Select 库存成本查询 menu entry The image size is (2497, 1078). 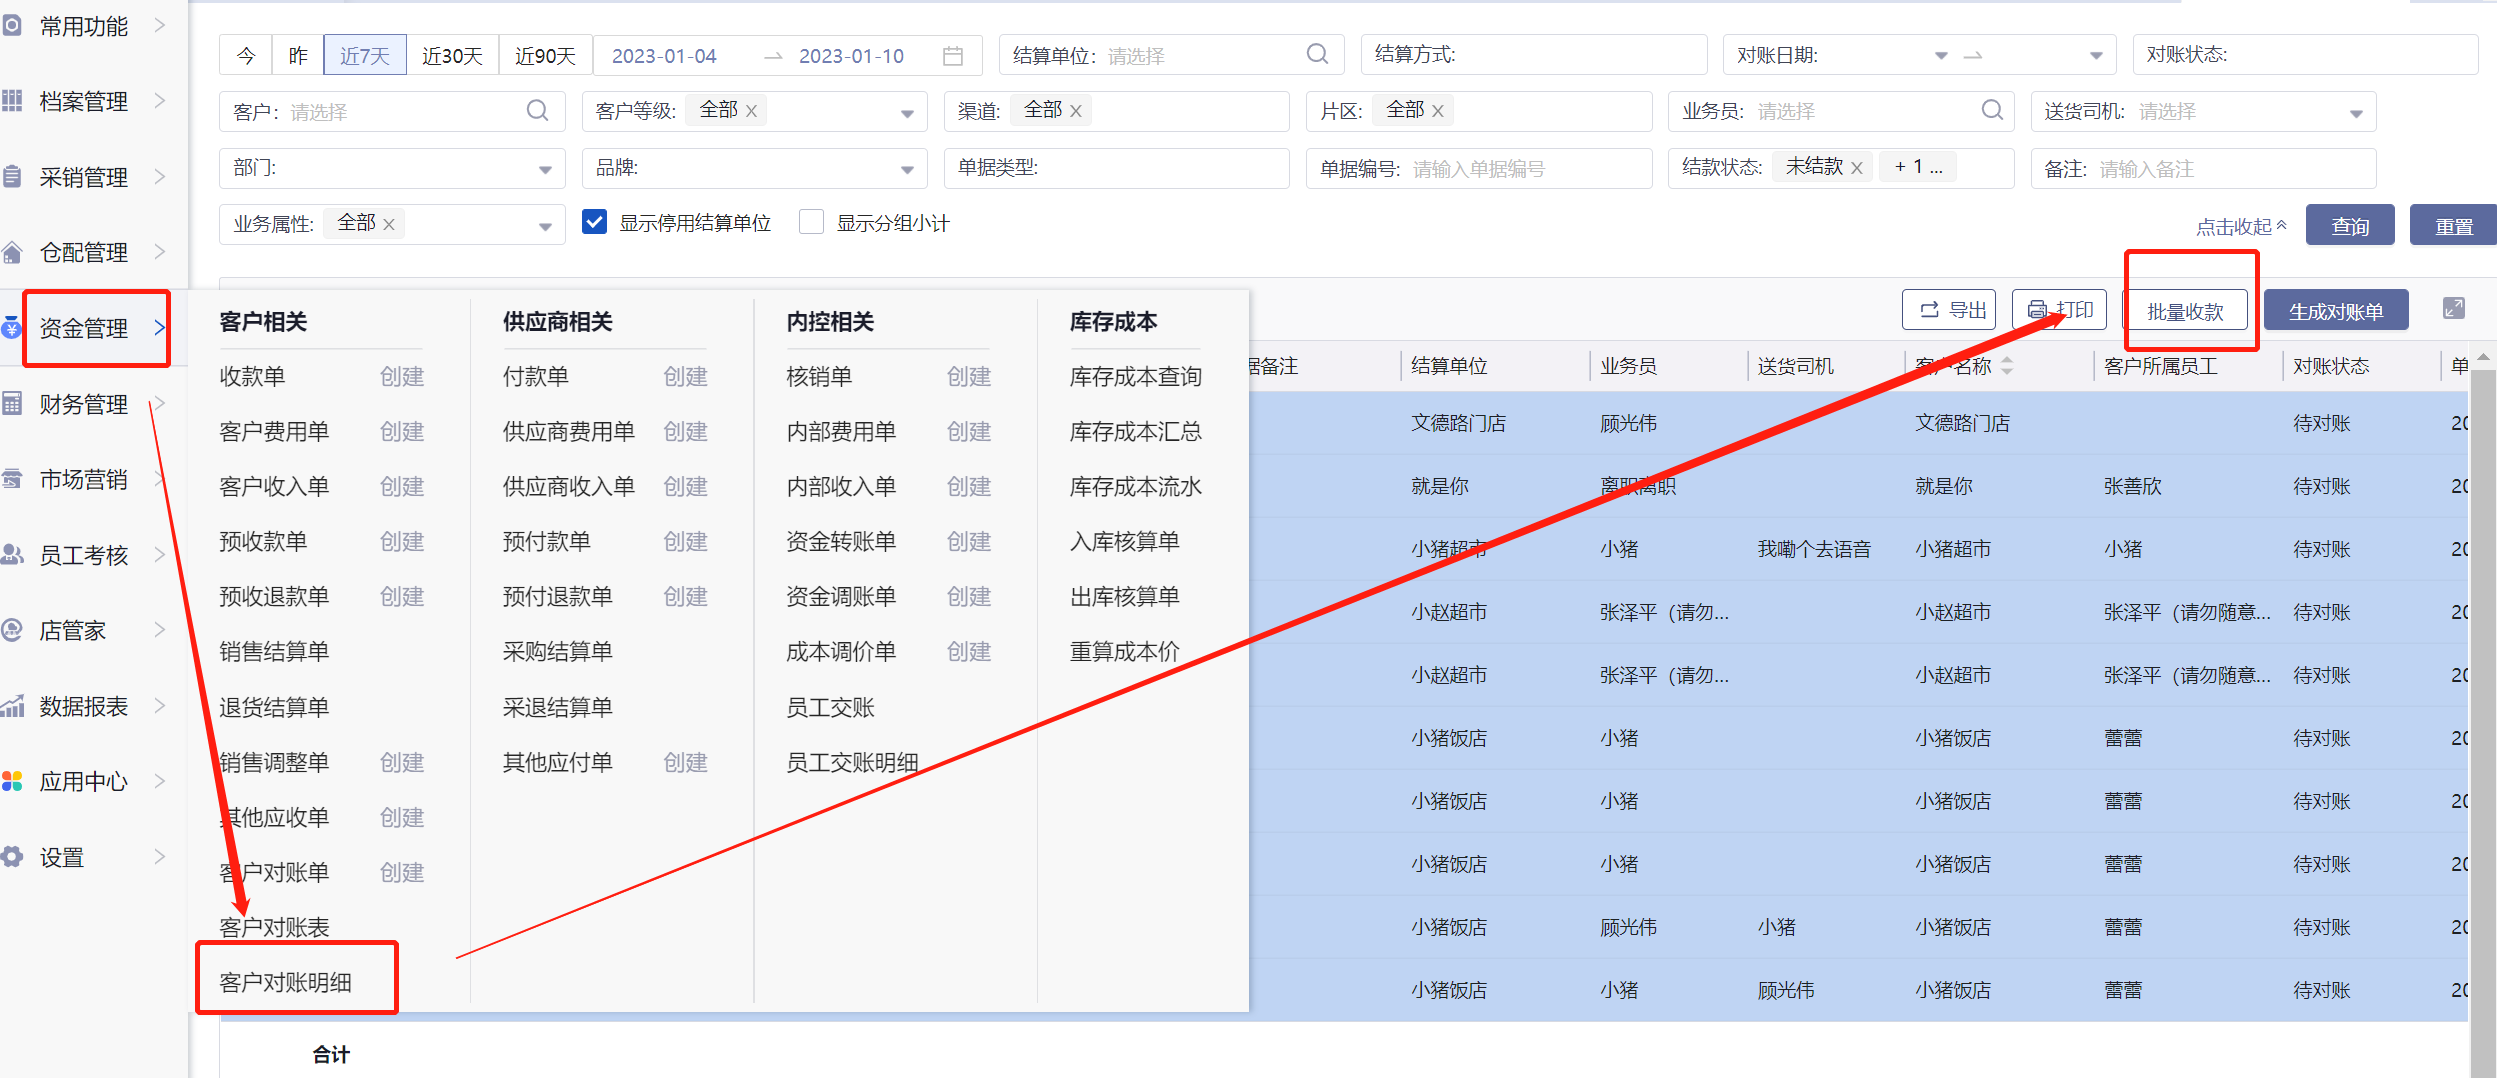pyautogui.click(x=1135, y=377)
